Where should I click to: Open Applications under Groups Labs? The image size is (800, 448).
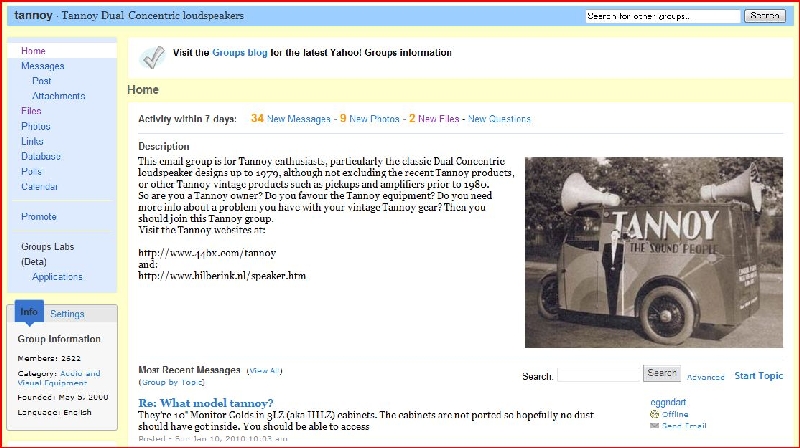tap(57, 277)
